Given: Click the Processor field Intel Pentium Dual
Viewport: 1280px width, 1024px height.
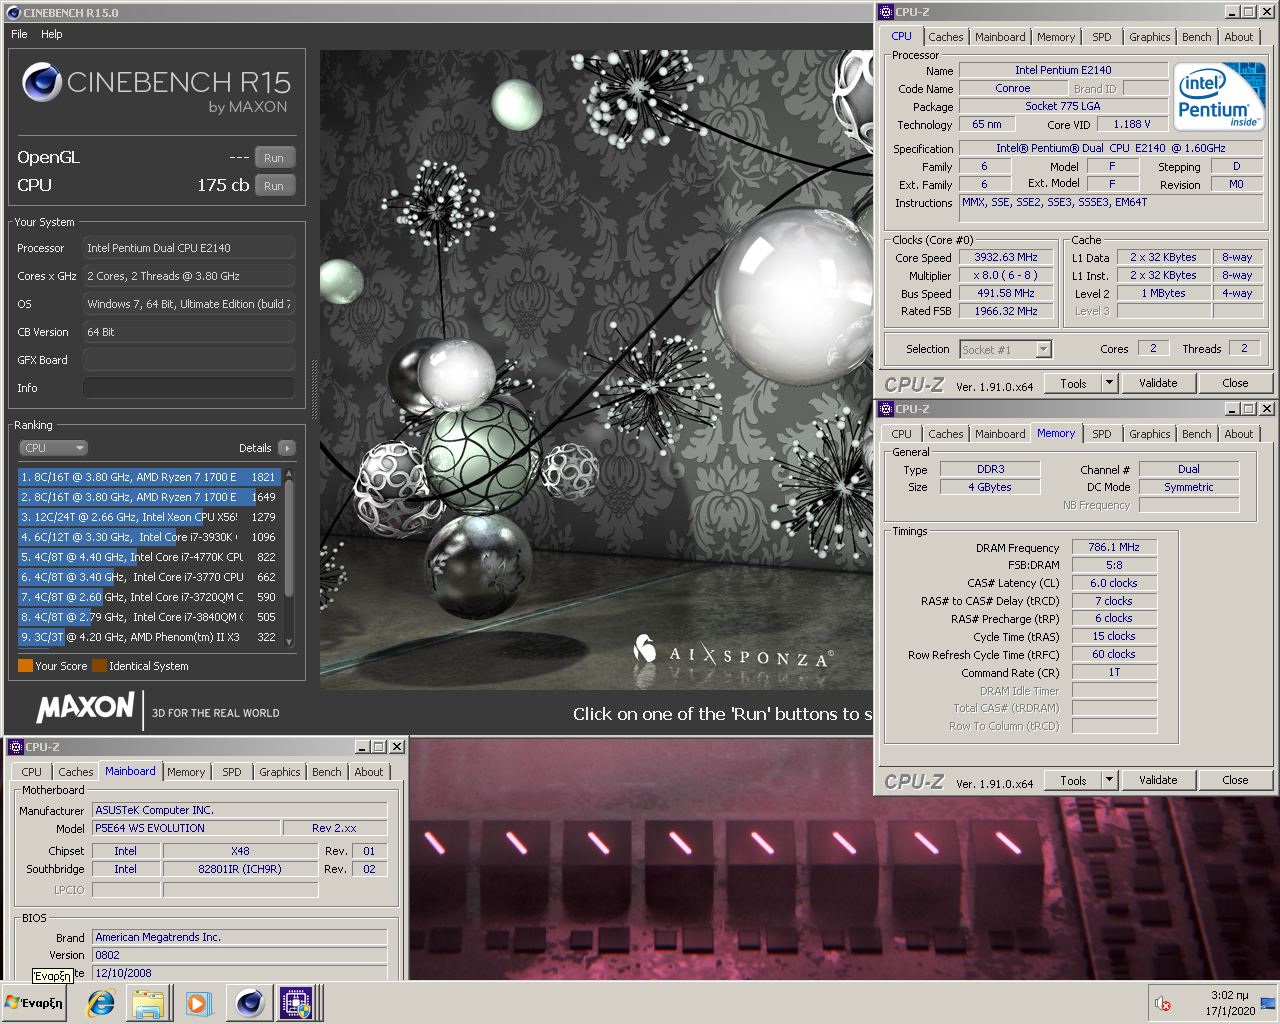Looking at the screenshot, I should point(189,248).
